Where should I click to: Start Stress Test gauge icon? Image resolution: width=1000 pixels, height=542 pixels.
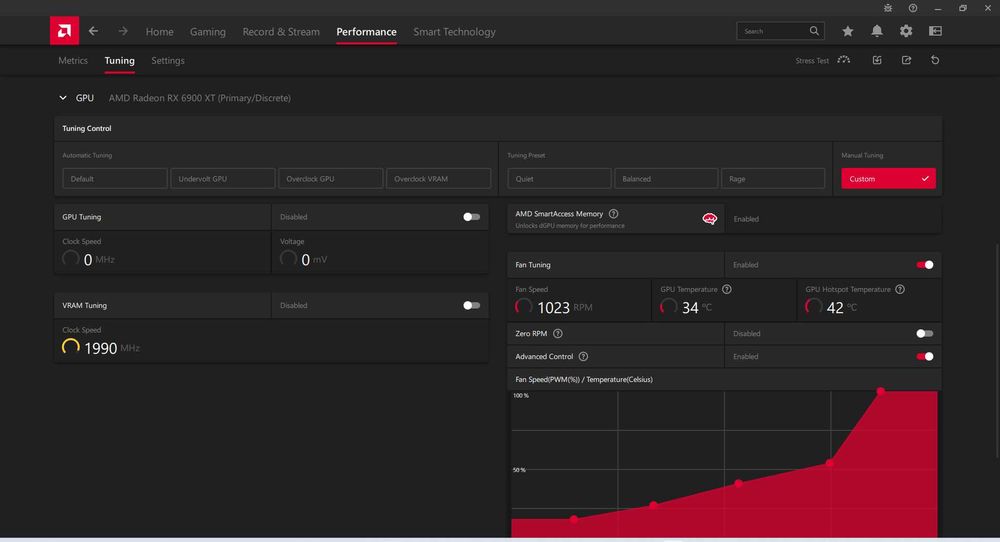pos(844,60)
